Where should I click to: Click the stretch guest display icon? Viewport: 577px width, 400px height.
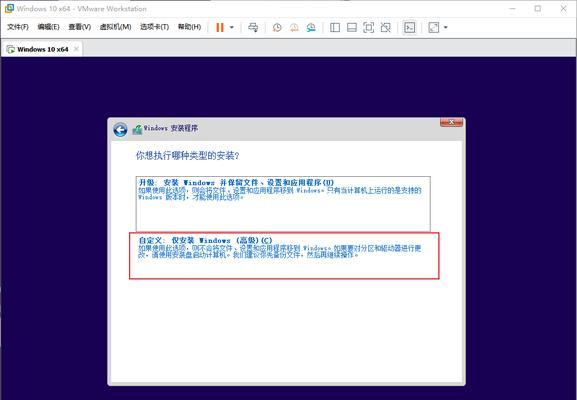tap(434, 27)
